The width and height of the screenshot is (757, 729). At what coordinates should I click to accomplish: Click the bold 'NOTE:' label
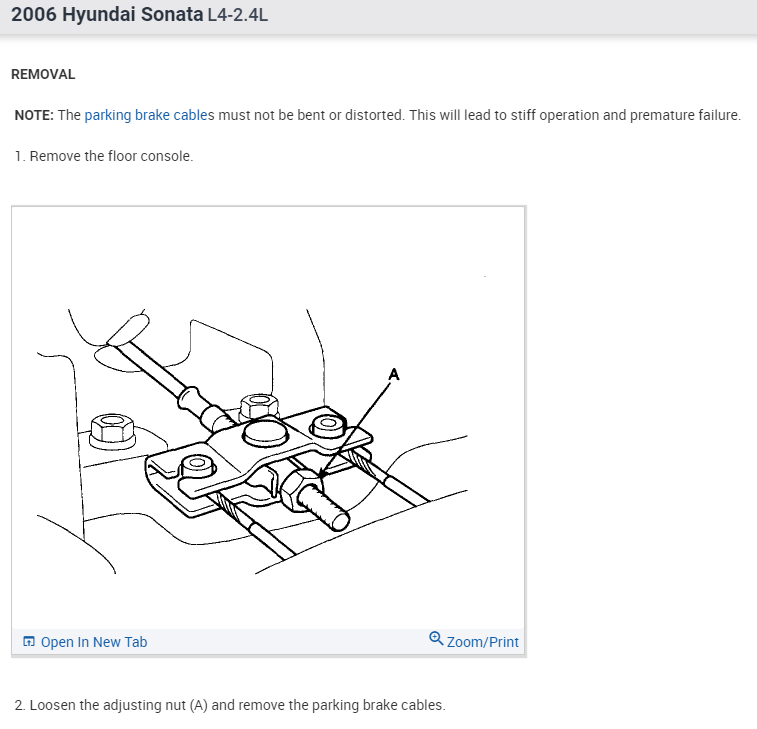[34, 115]
